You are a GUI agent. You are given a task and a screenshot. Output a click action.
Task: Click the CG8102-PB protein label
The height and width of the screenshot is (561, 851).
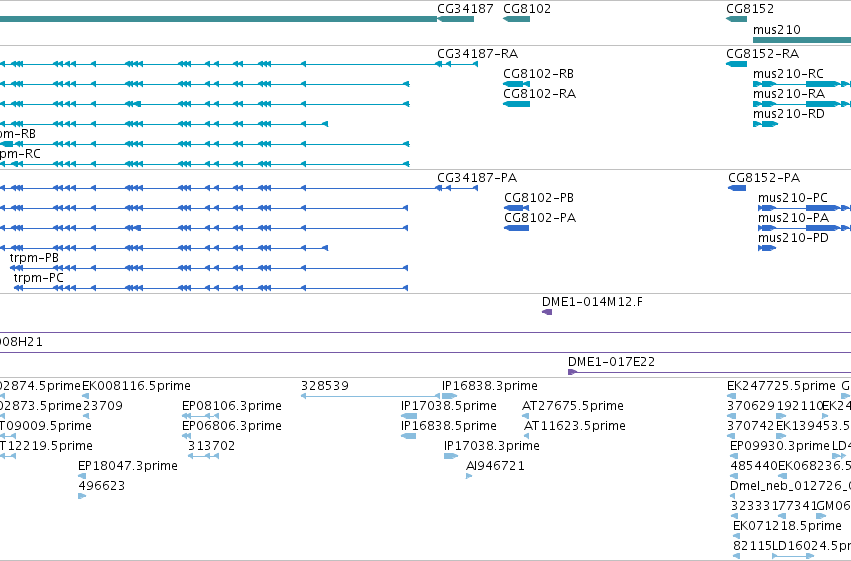[539, 198]
